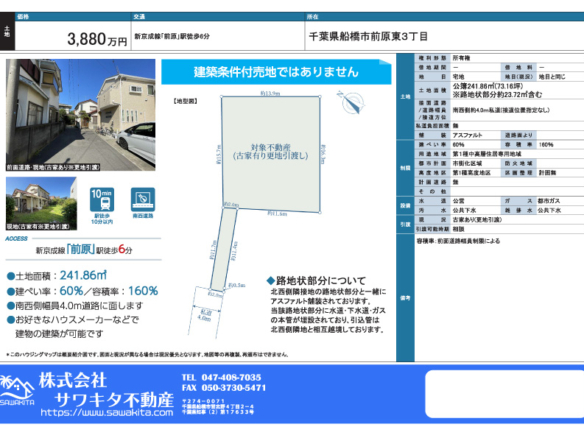Click the 都市ガス value
Viewport: 584px width, 438px height.
(x=549, y=201)
